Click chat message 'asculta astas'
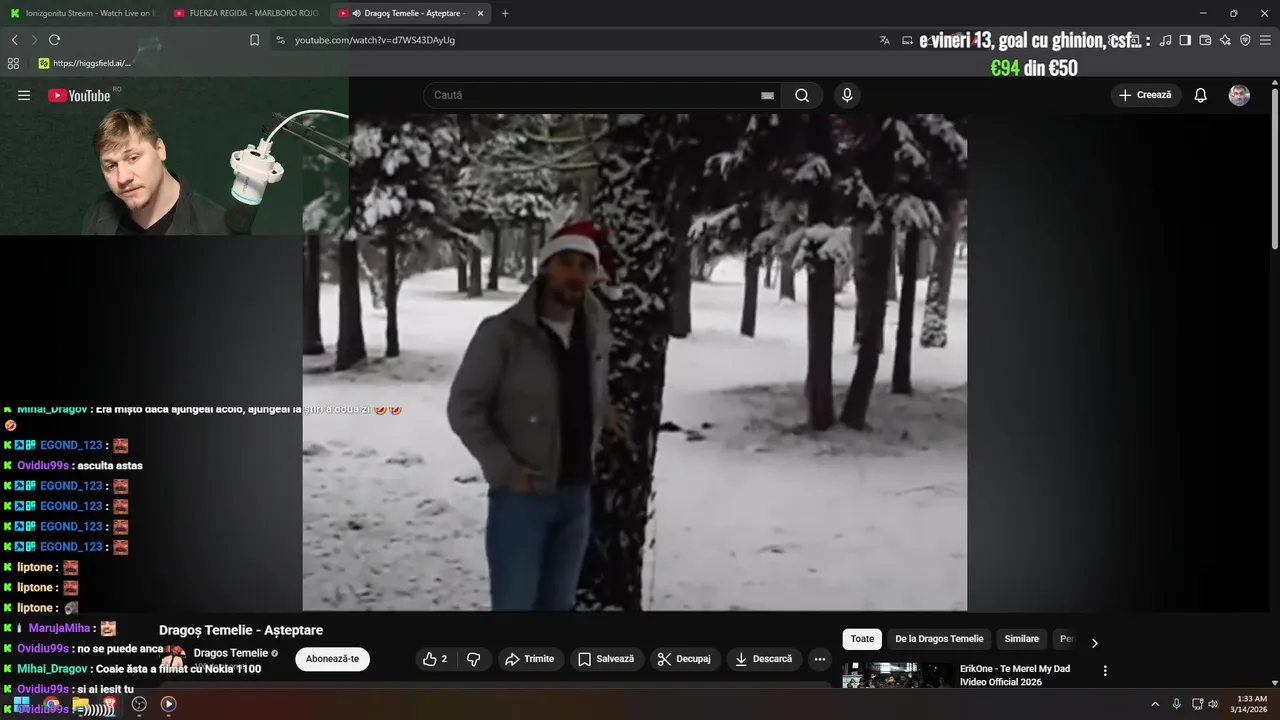Image resolution: width=1280 pixels, height=720 pixels. pyautogui.click(x=110, y=466)
